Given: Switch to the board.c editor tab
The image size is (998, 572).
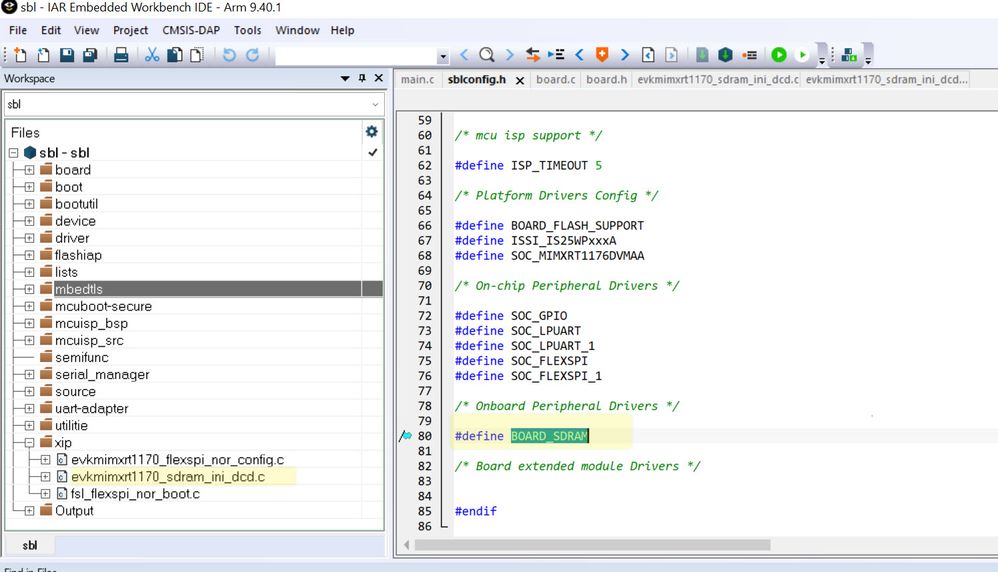Looking at the screenshot, I should coord(555,79).
